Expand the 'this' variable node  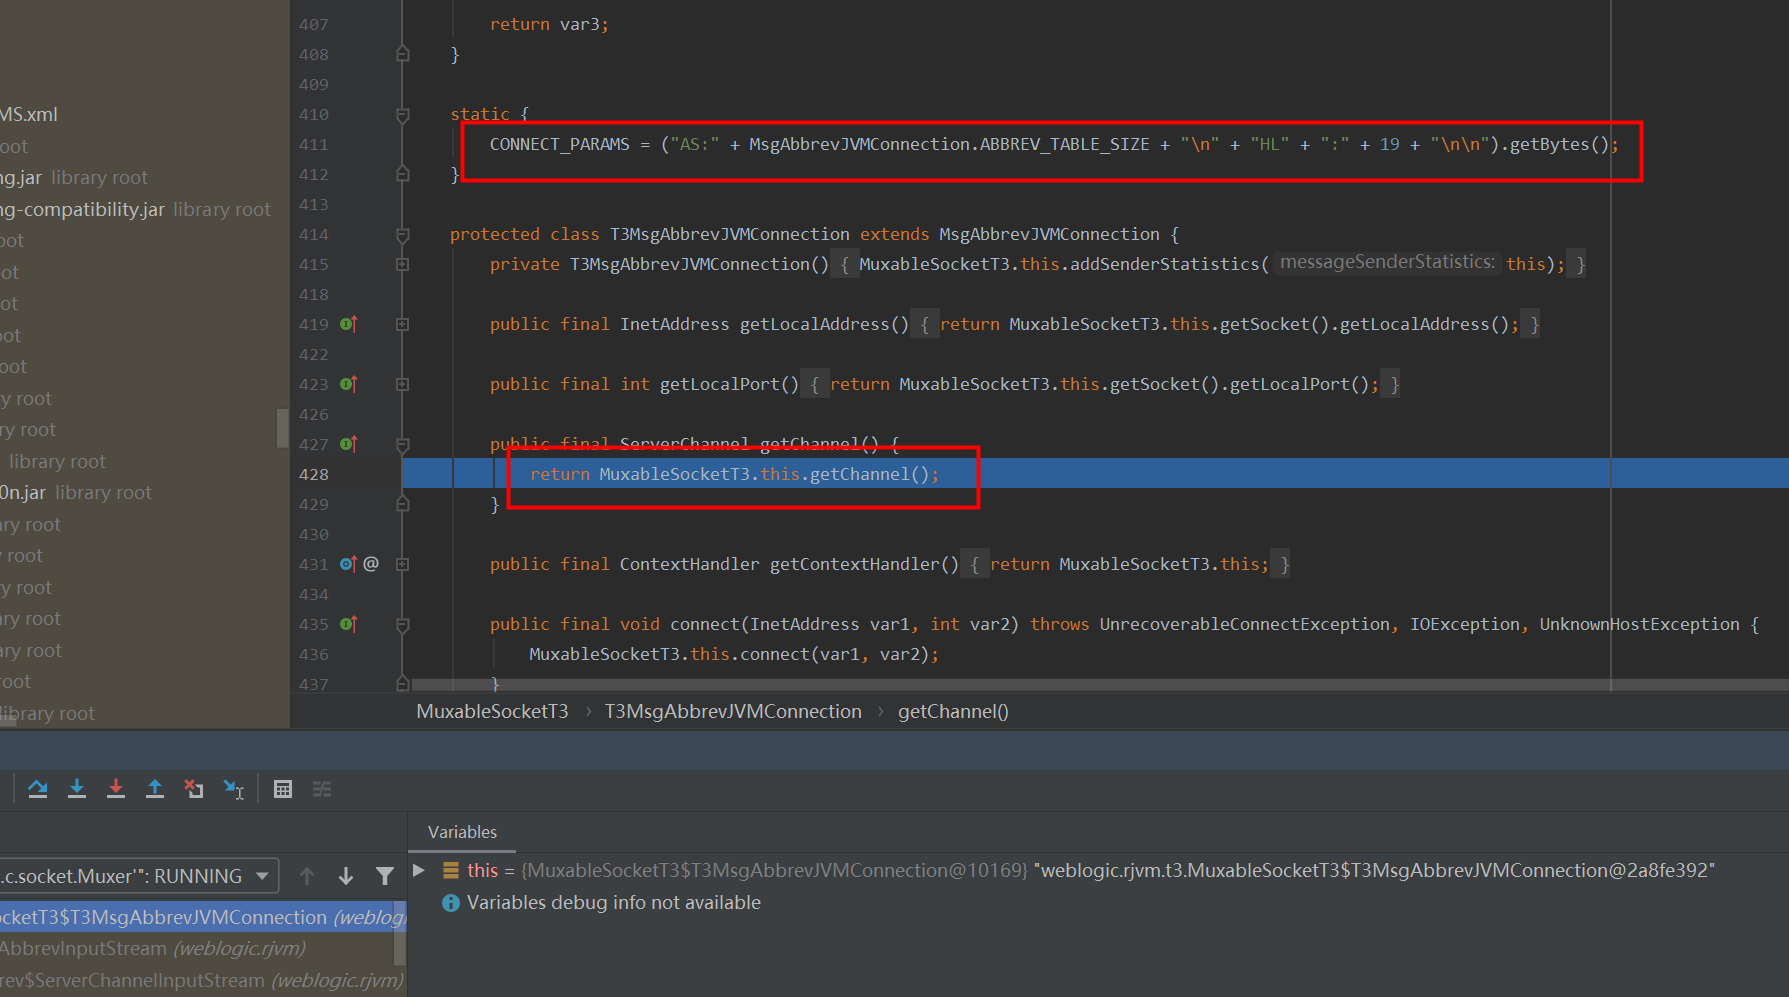(420, 870)
